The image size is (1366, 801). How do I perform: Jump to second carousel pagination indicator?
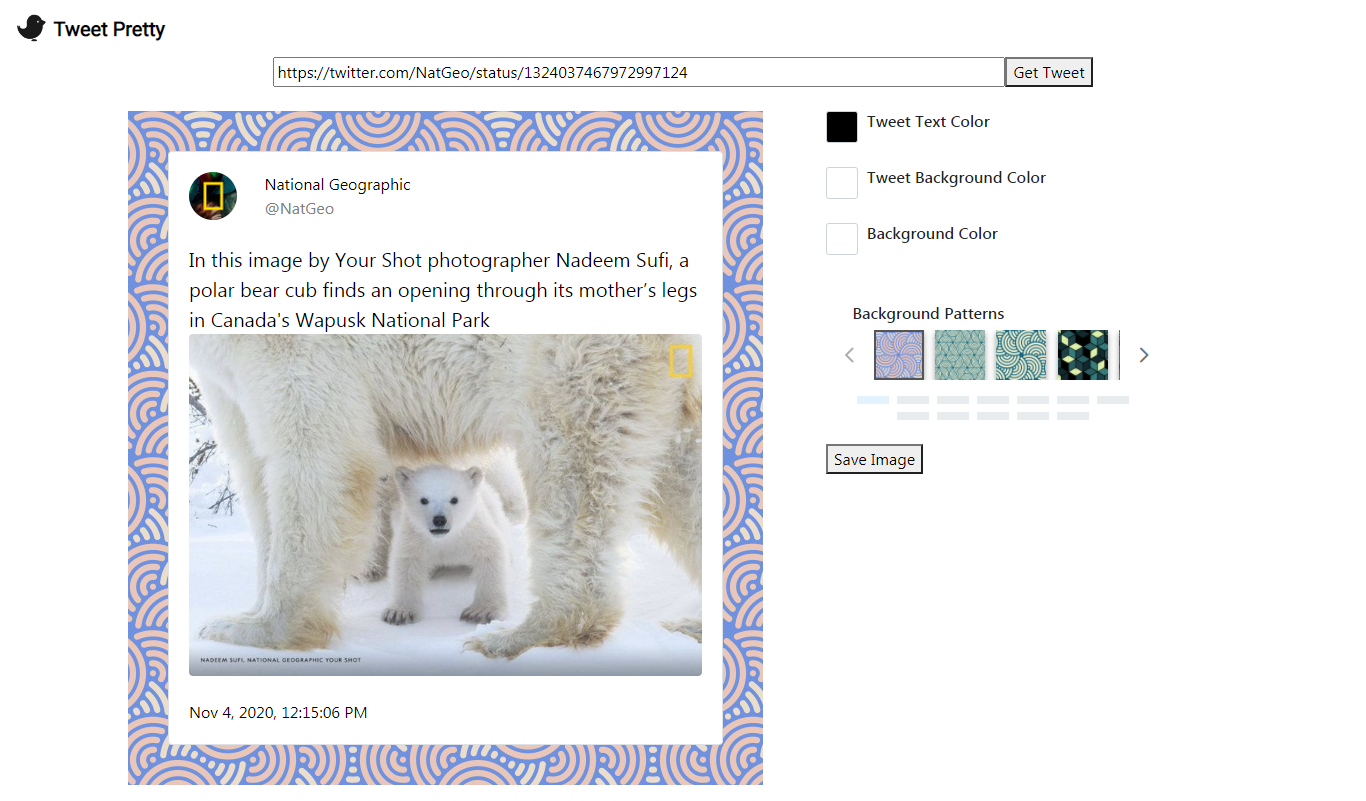[913, 400]
